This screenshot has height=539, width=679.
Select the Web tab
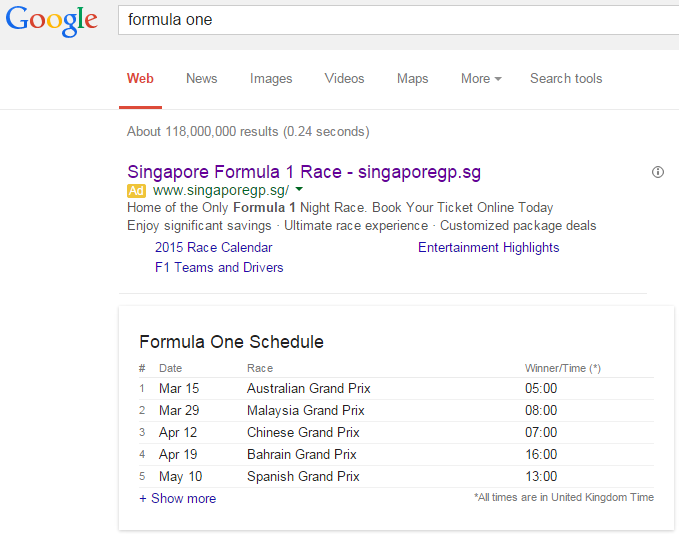140,78
